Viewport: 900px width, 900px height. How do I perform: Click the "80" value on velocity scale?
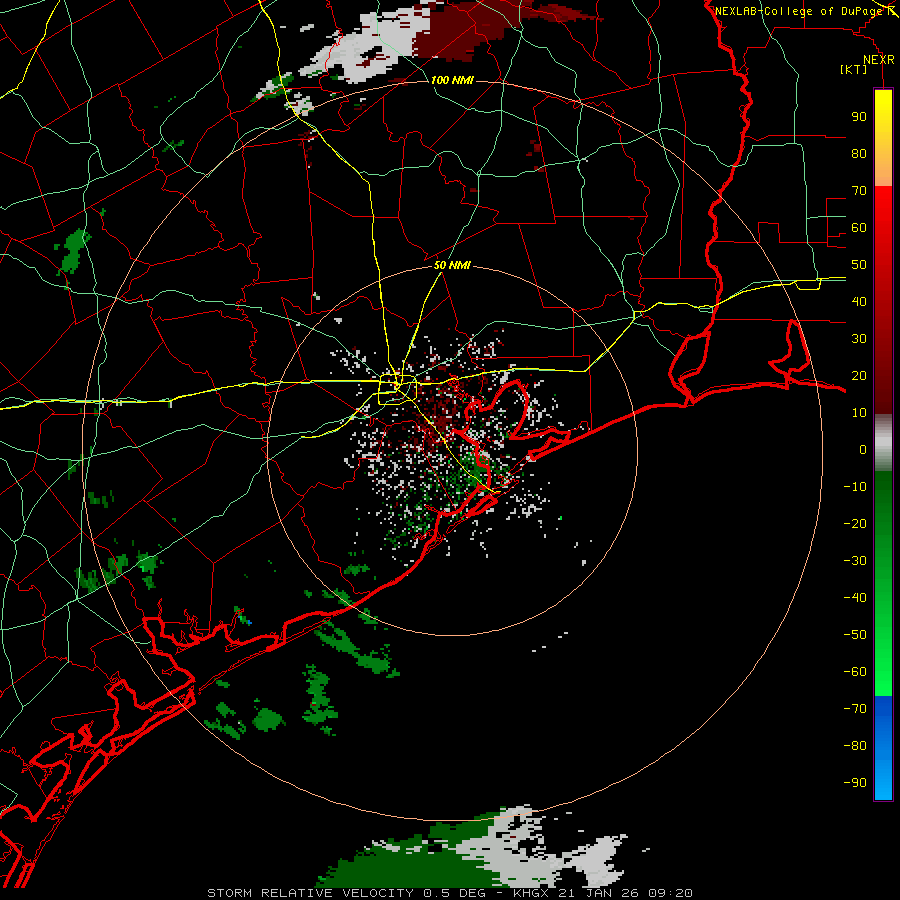[859, 154]
